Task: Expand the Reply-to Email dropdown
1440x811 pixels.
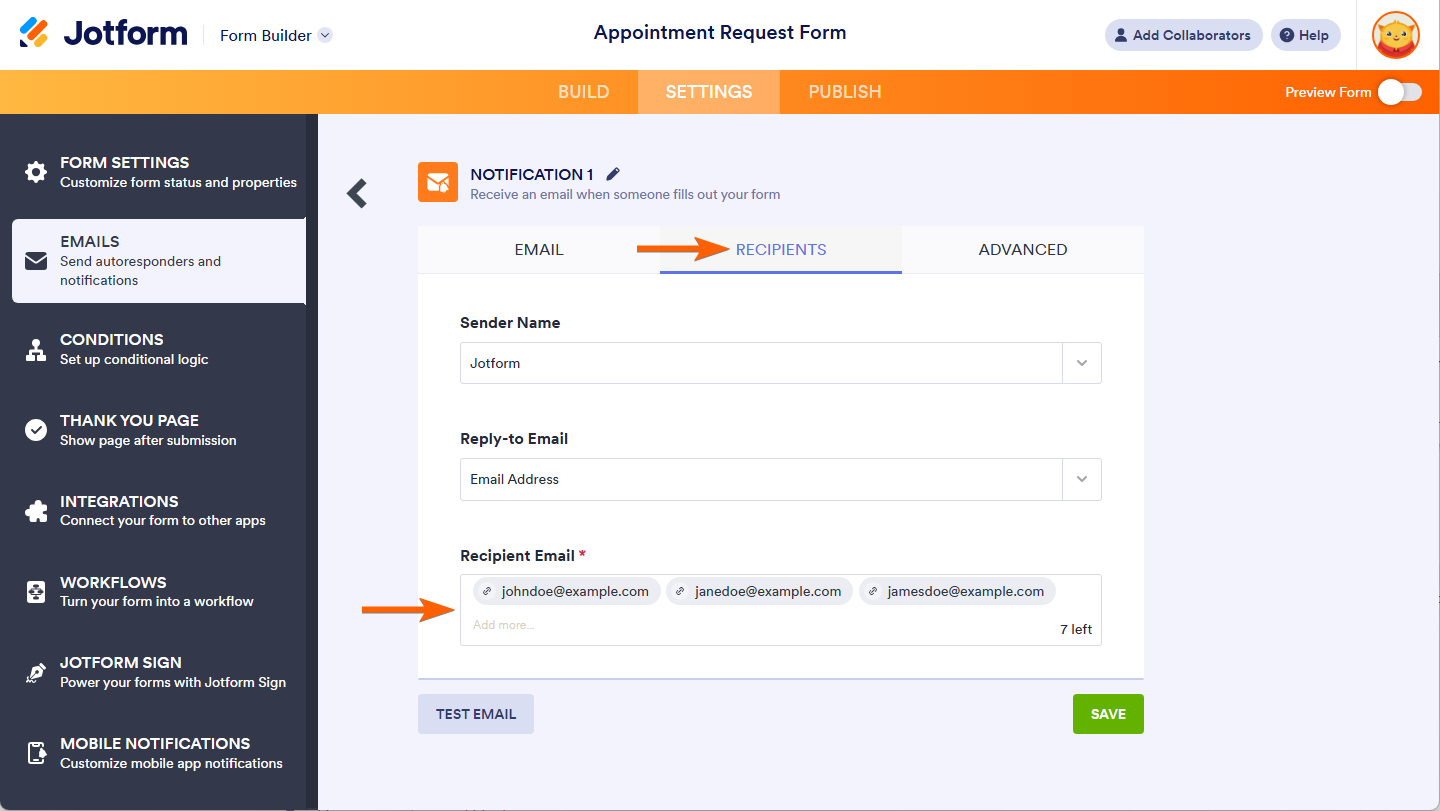Action: click(x=1081, y=479)
